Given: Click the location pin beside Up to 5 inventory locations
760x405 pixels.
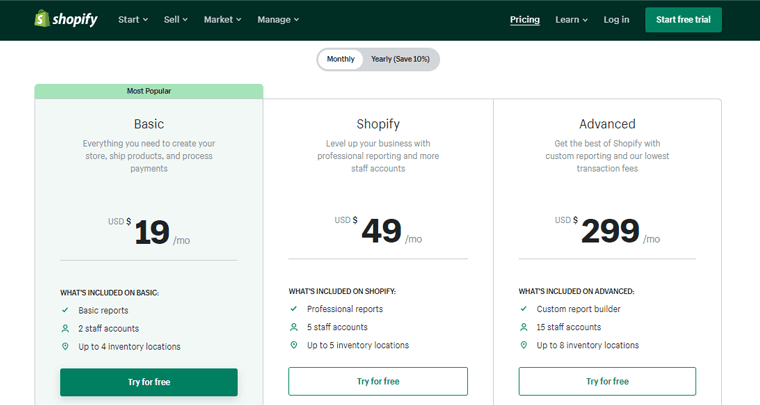Looking at the screenshot, I should tap(294, 345).
